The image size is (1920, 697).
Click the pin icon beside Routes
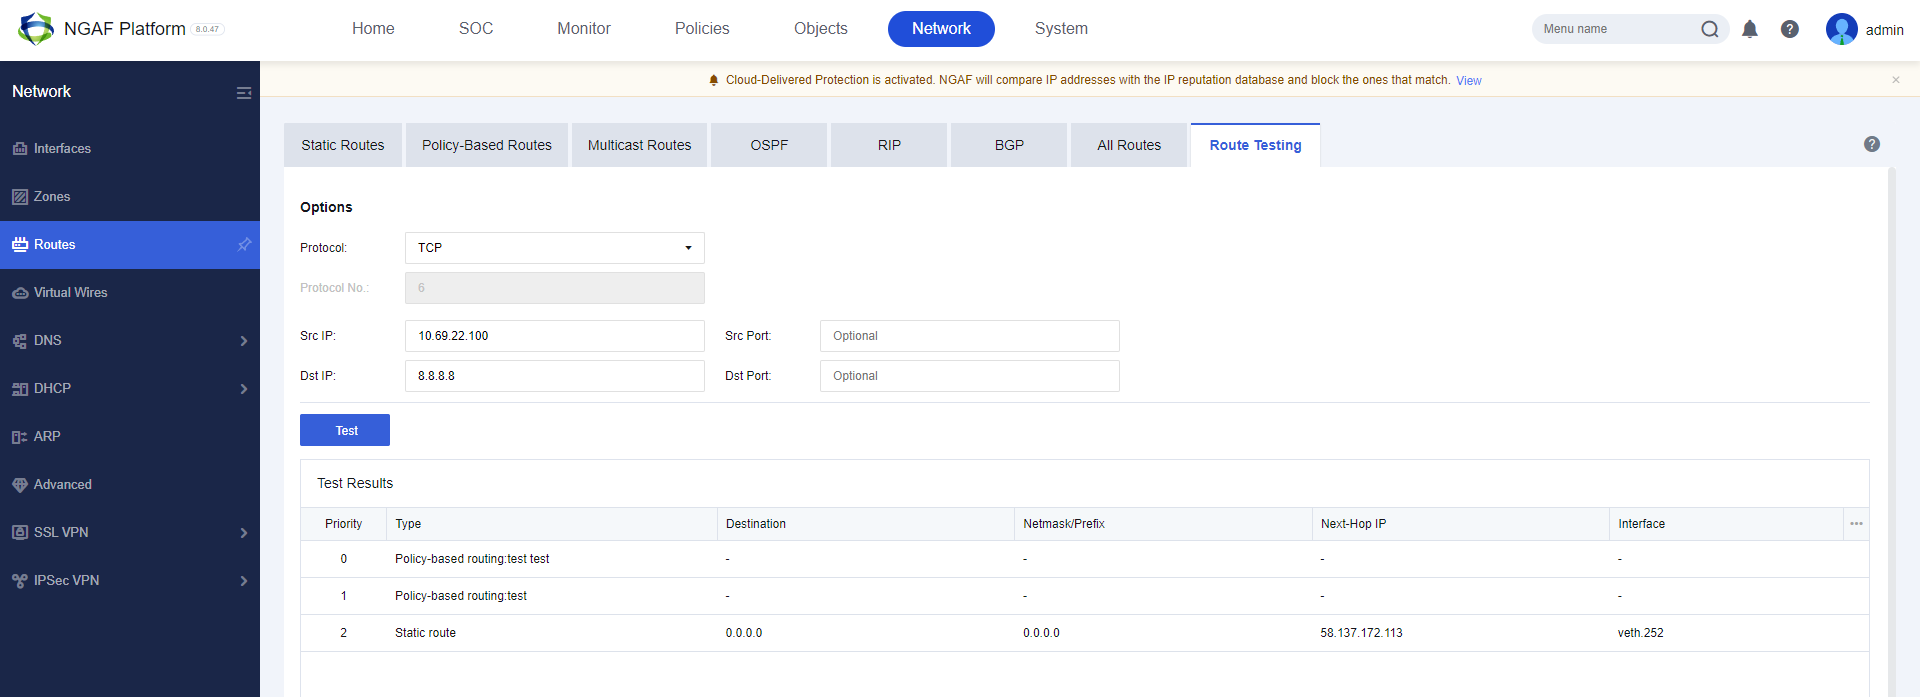pyautogui.click(x=244, y=245)
